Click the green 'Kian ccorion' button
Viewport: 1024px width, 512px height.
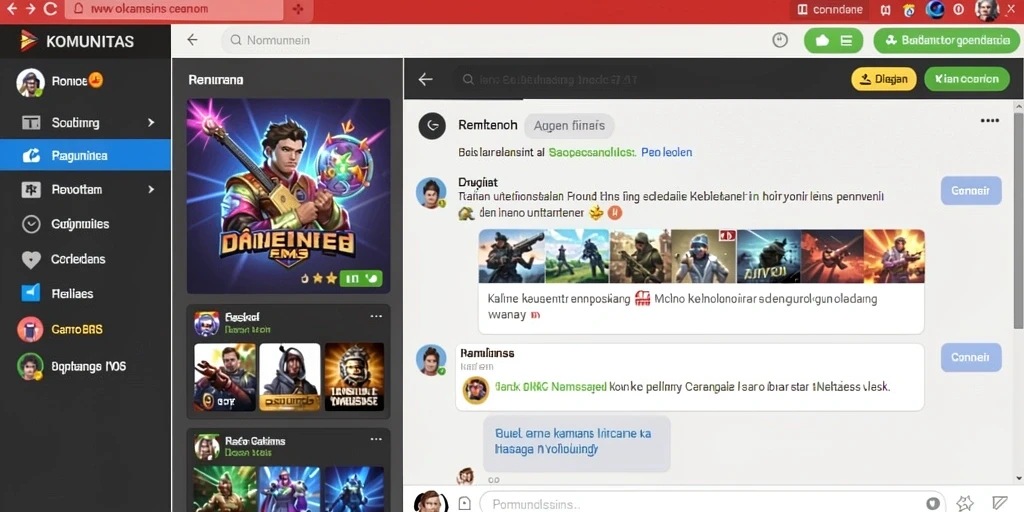point(967,79)
